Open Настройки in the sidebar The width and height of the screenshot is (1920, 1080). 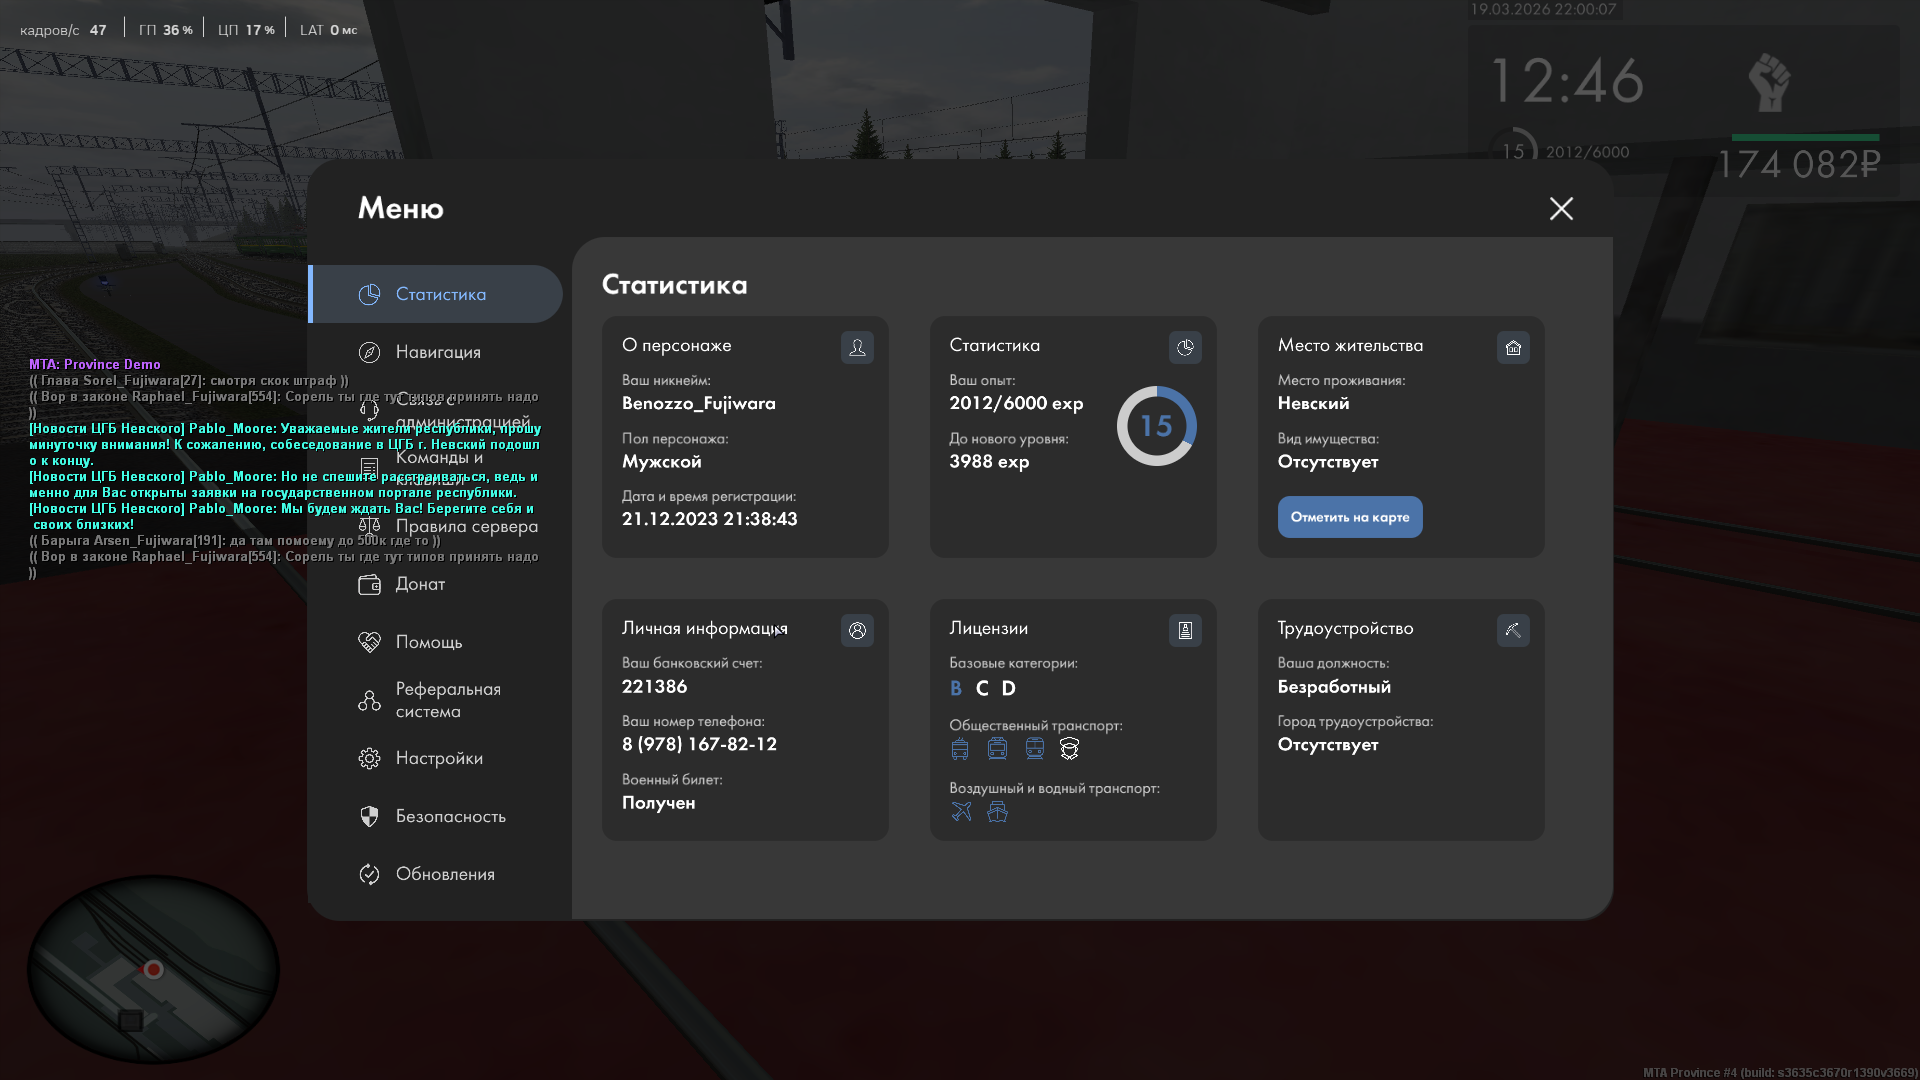(439, 758)
